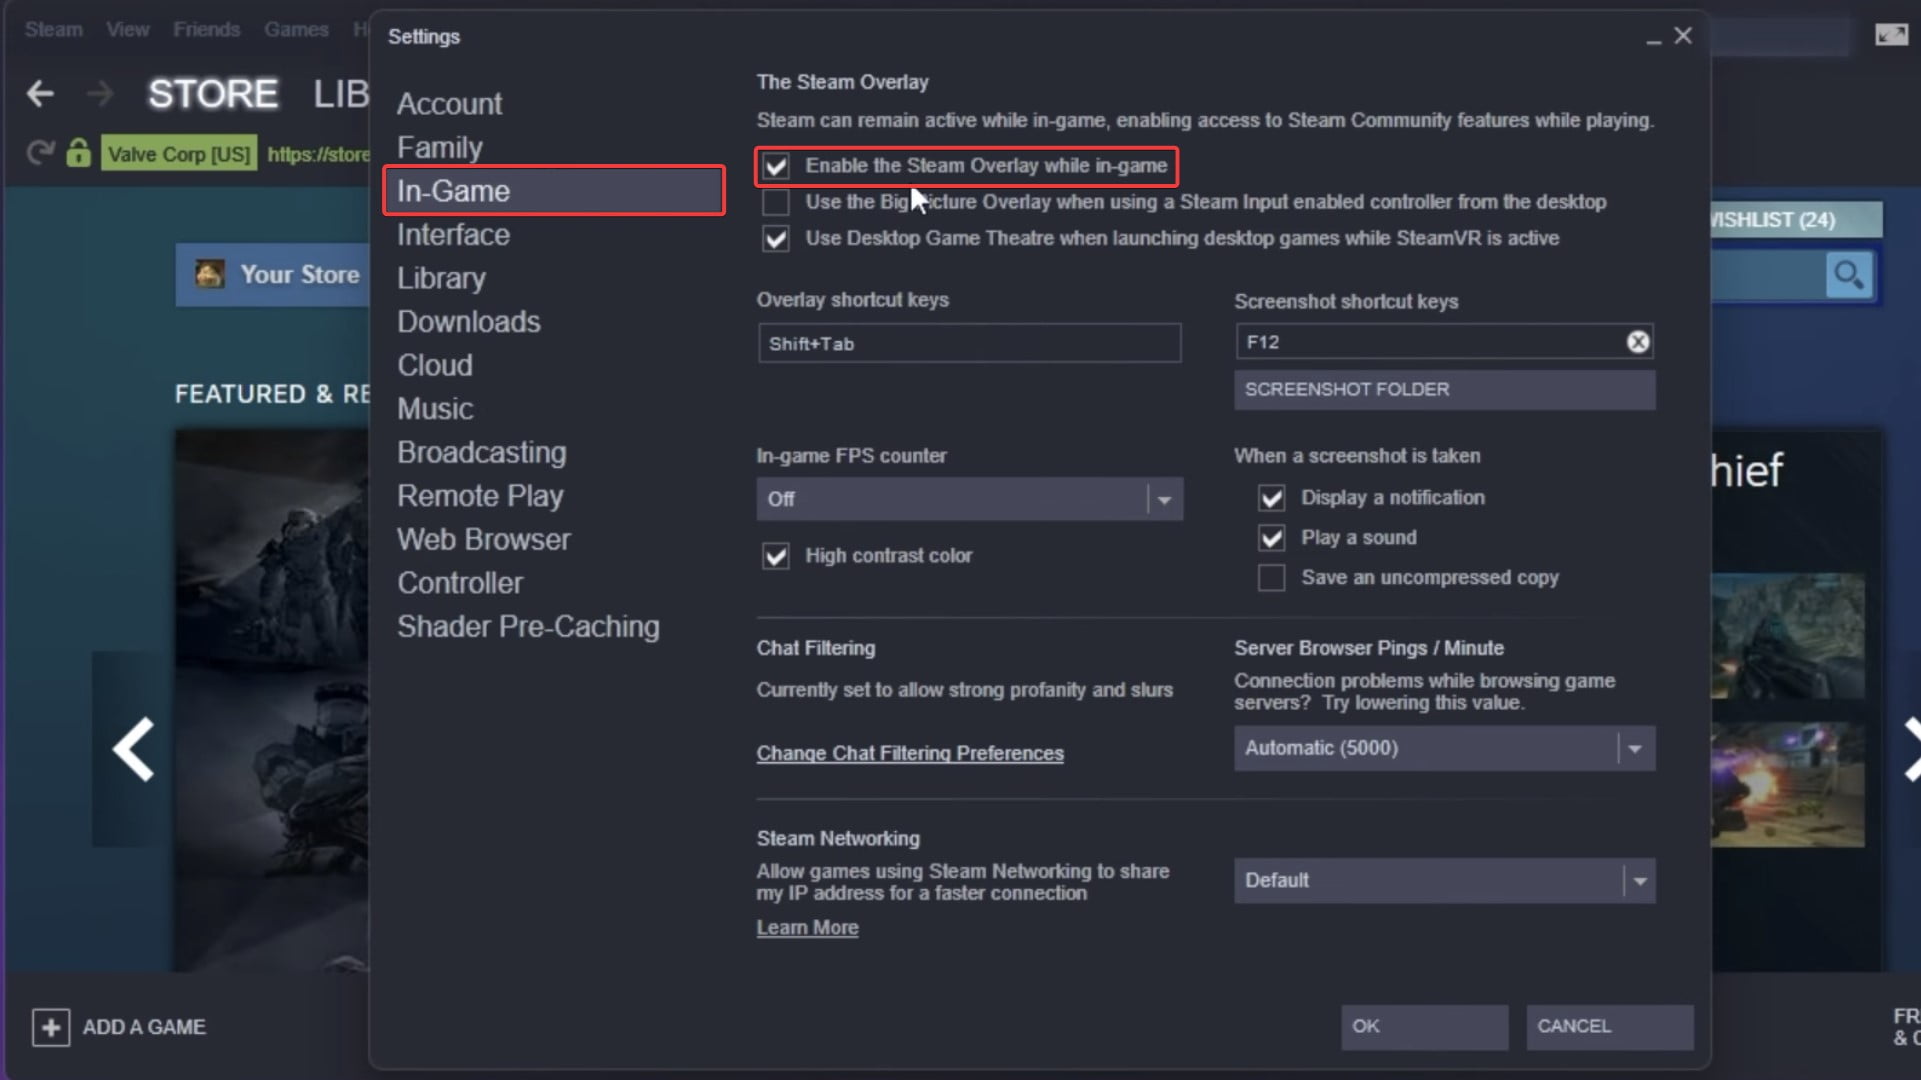The image size is (1921, 1080).
Task: Click the lower game screenshot thumbnail on right
Action: (x=1788, y=785)
